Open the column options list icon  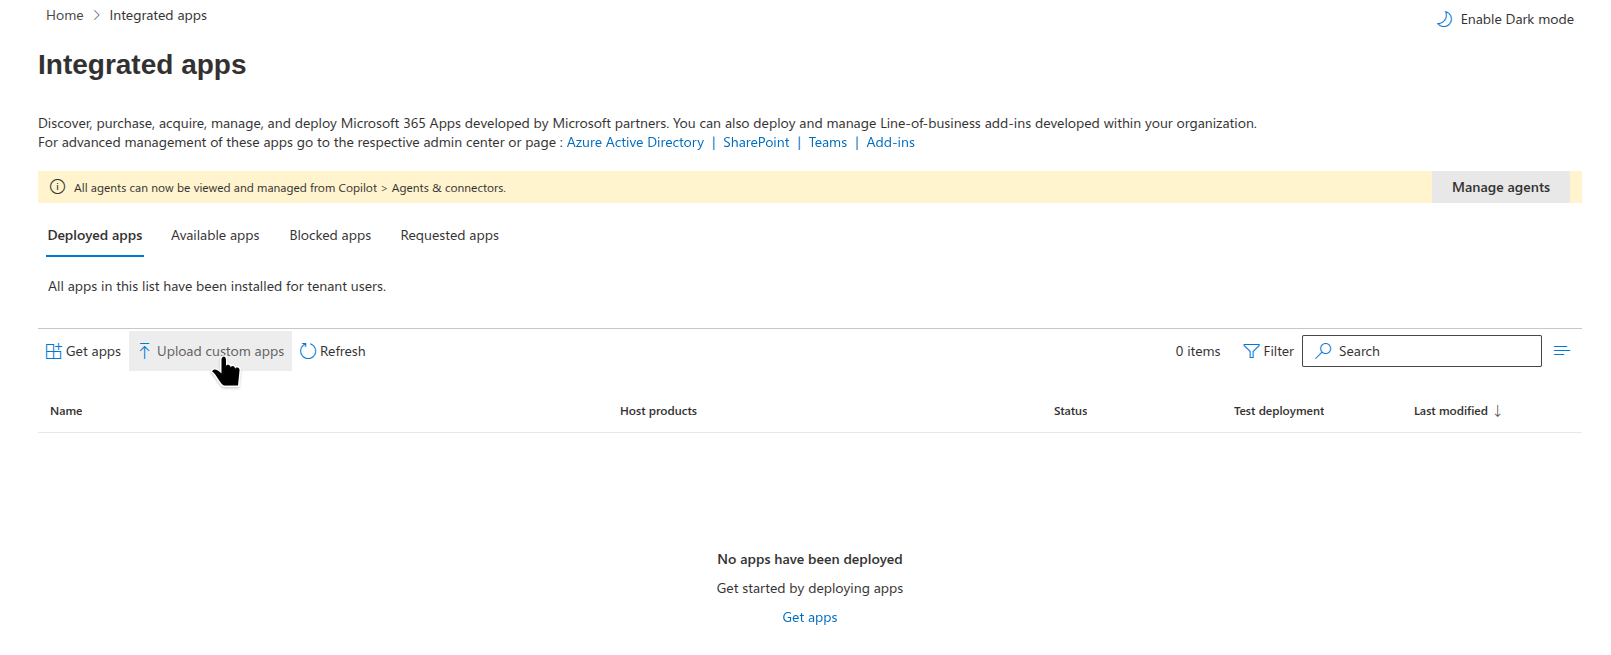click(x=1562, y=351)
